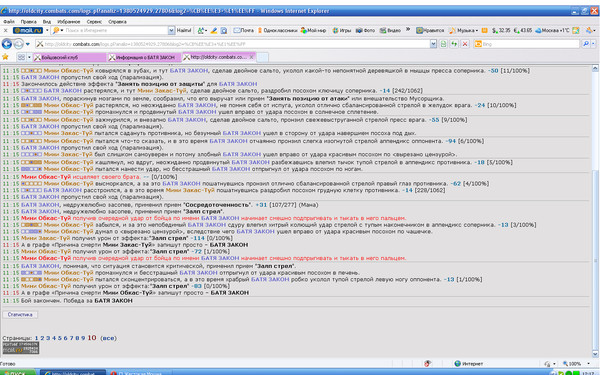
Task: Click the green Refresh arrows icon
Action: pos(454,44)
